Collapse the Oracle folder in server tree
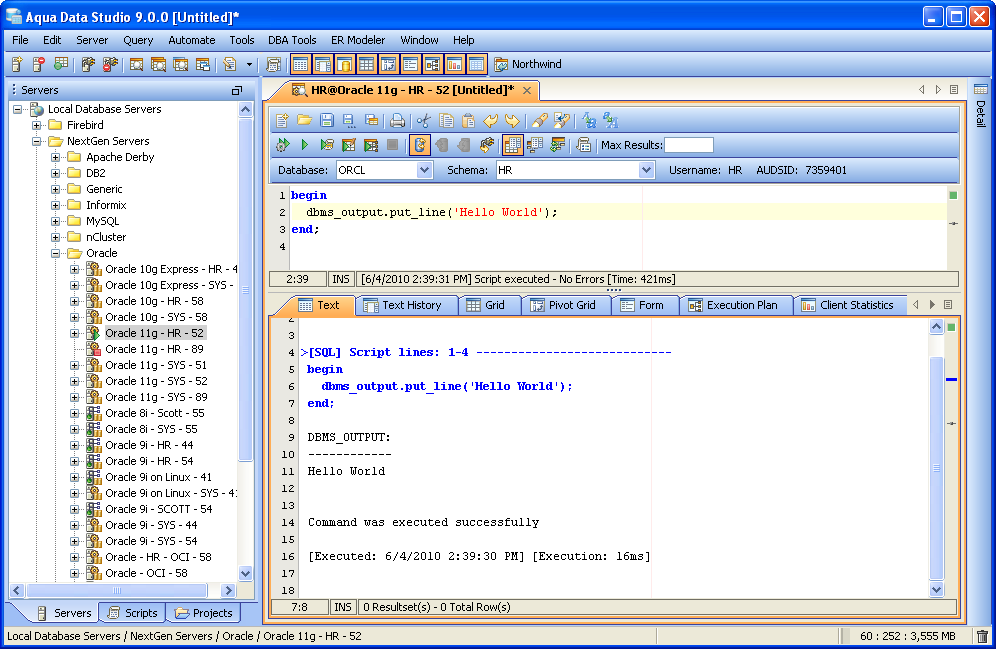 [x=56, y=253]
